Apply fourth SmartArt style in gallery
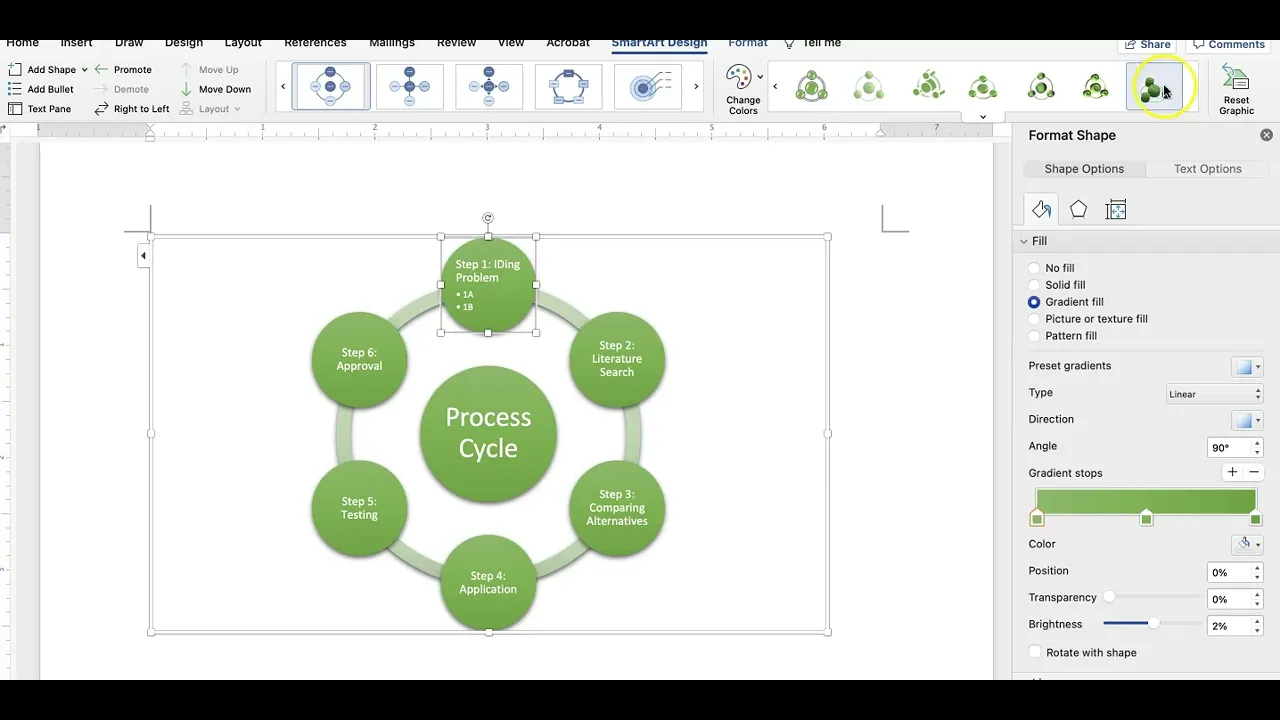Viewport: 1280px width, 720px height. [983, 87]
